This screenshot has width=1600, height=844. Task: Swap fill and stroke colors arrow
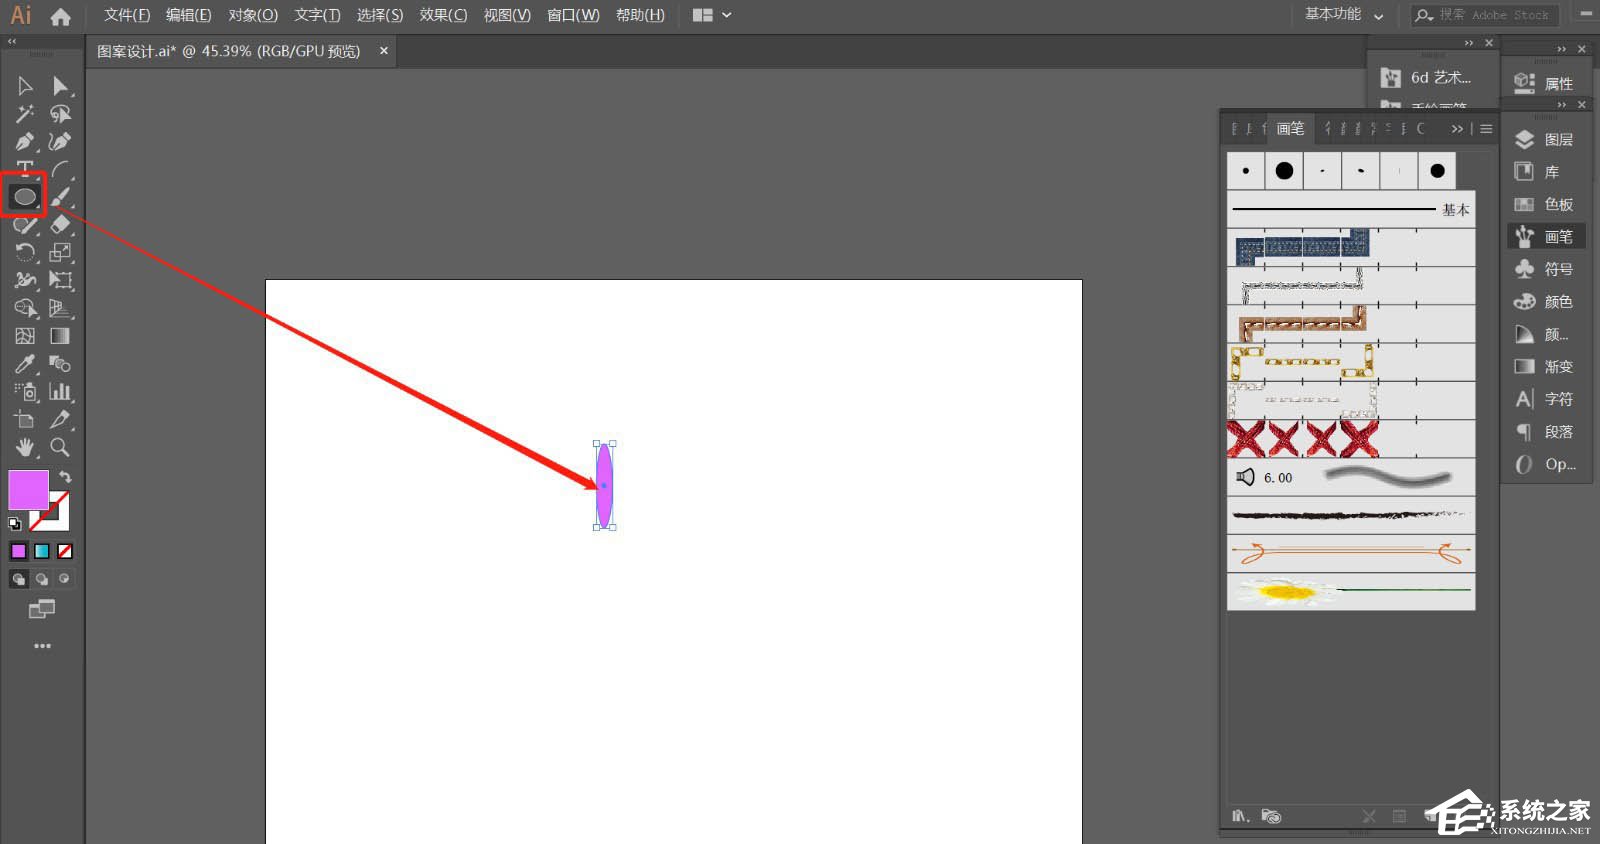pyautogui.click(x=65, y=477)
